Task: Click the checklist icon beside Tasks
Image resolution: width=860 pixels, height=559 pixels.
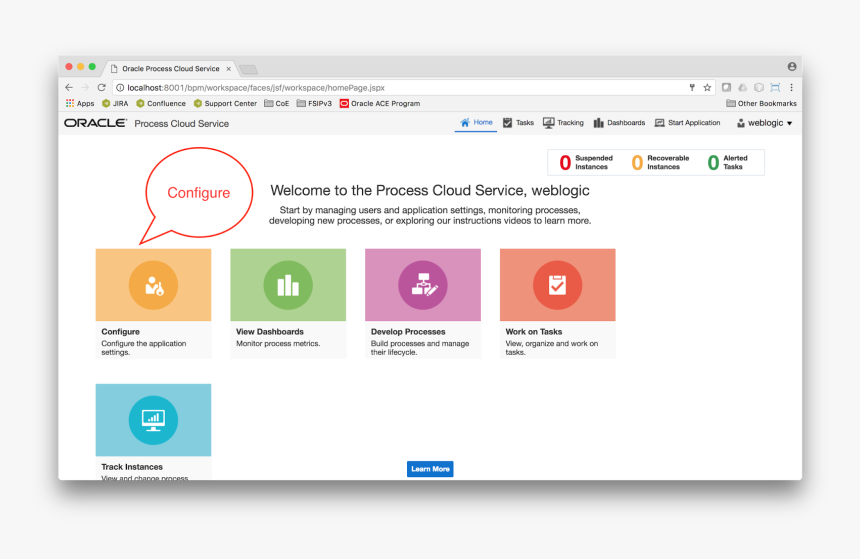Action: pyautogui.click(x=507, y=122)
